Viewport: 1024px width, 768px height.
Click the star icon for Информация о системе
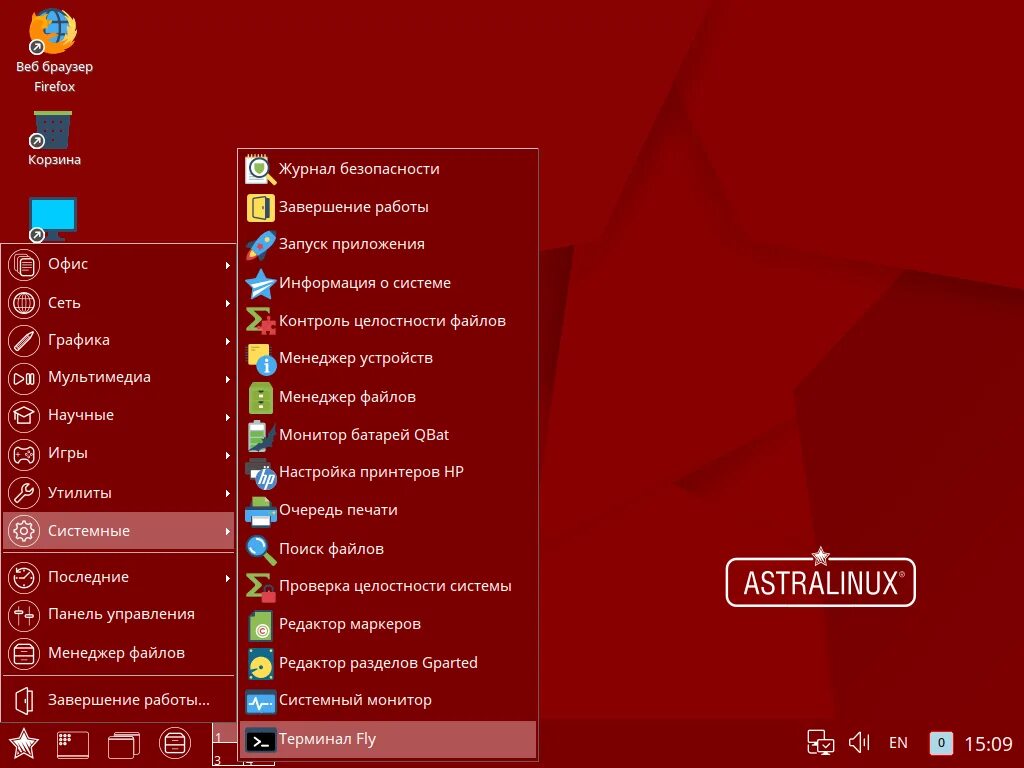coord(260,283)
